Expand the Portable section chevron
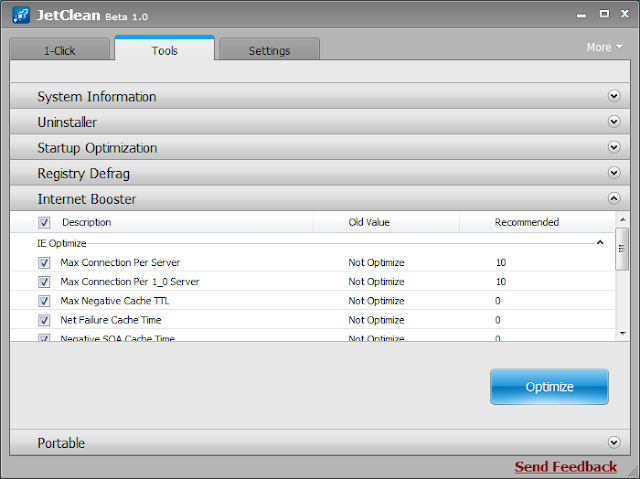This screenshot has width=640, height=479. pos(614,442)
